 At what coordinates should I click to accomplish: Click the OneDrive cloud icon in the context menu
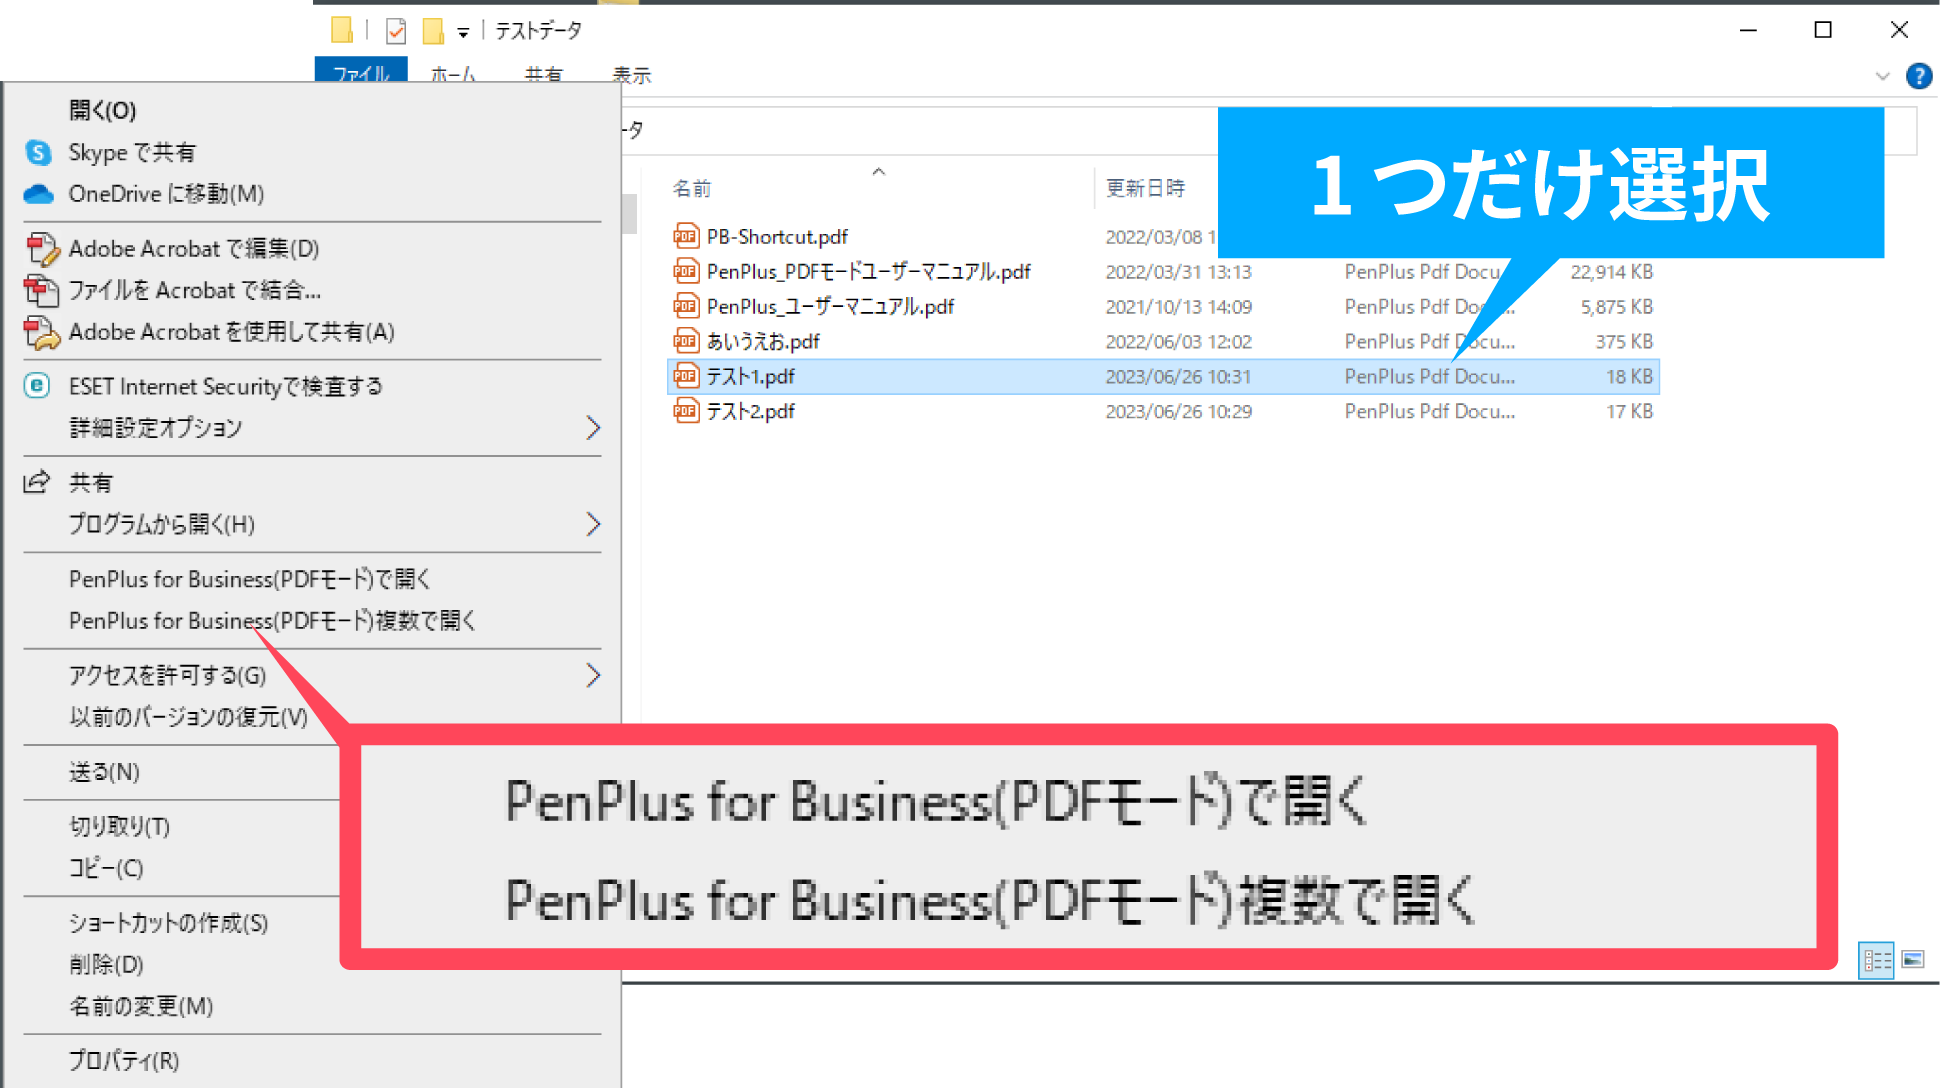38,194
